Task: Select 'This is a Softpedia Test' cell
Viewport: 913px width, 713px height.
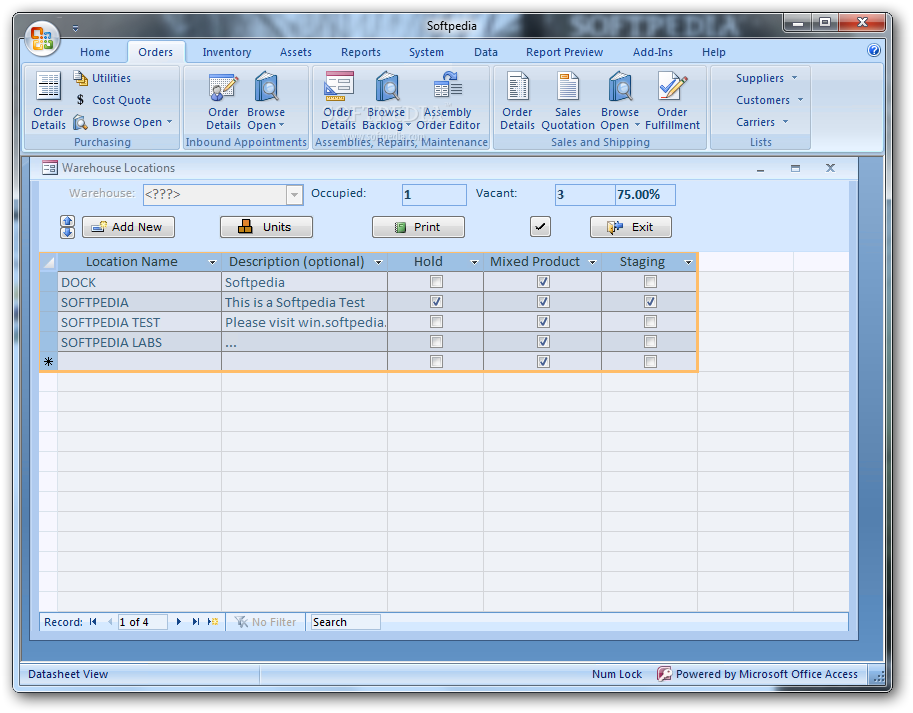Action: tap(305, 303)
